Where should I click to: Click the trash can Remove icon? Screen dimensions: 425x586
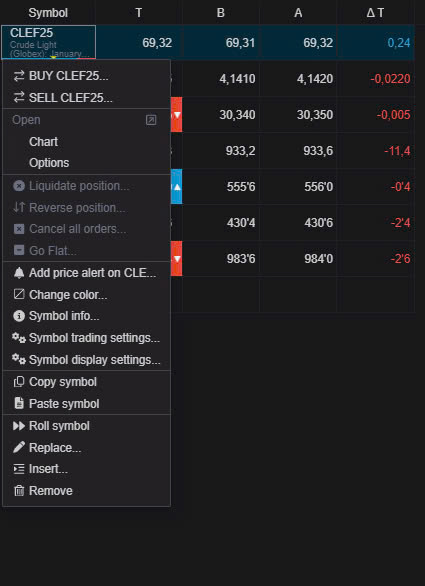coord(19,491)
